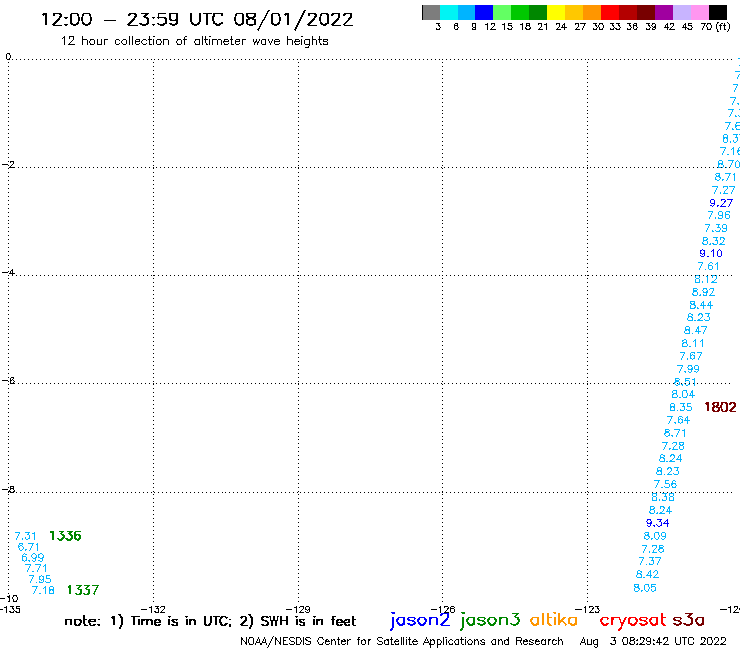Click wave height value 8.47
740x650 pixels.
(696, 330)
